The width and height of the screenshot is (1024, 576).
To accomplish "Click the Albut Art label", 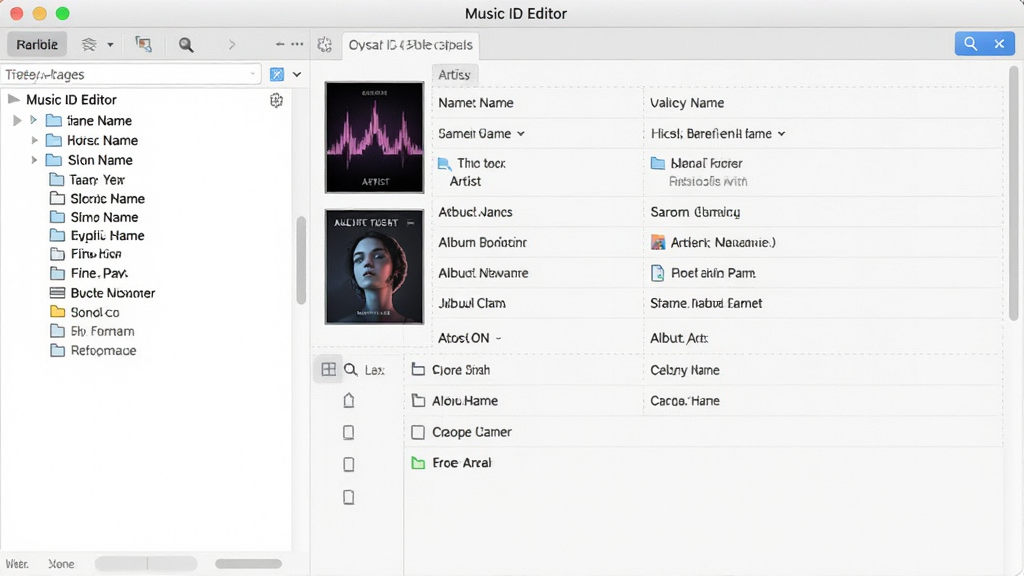I will (679, 338).
